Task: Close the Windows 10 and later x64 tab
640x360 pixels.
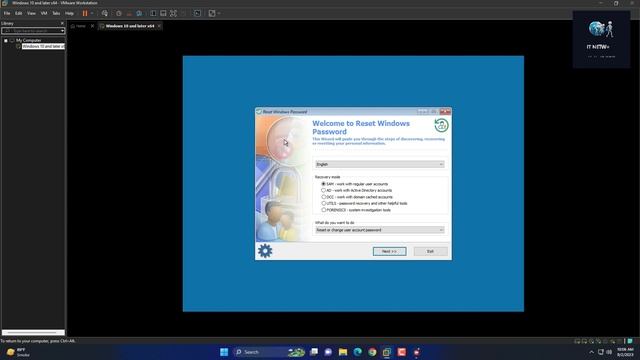Action: click(x=159, y=26)
